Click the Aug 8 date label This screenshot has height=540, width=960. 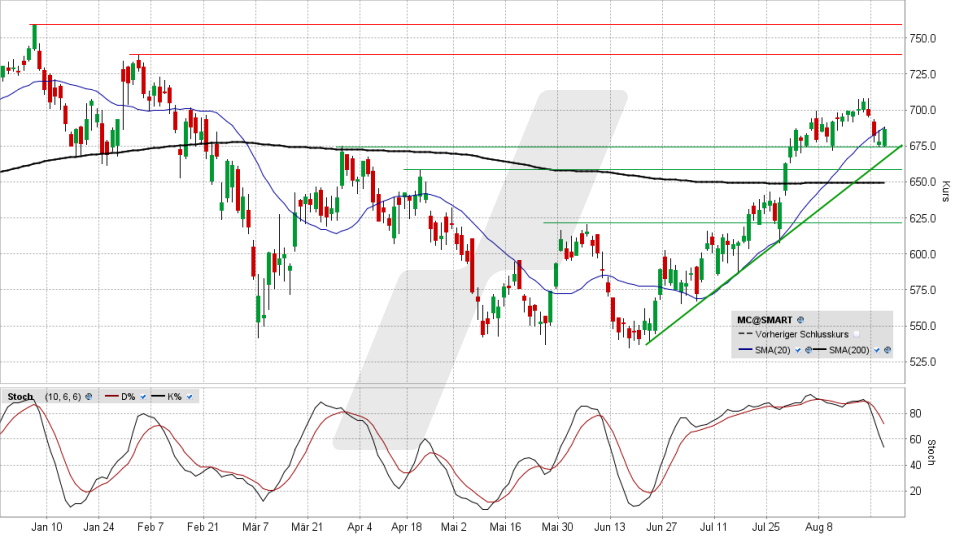tap(819, 527)
